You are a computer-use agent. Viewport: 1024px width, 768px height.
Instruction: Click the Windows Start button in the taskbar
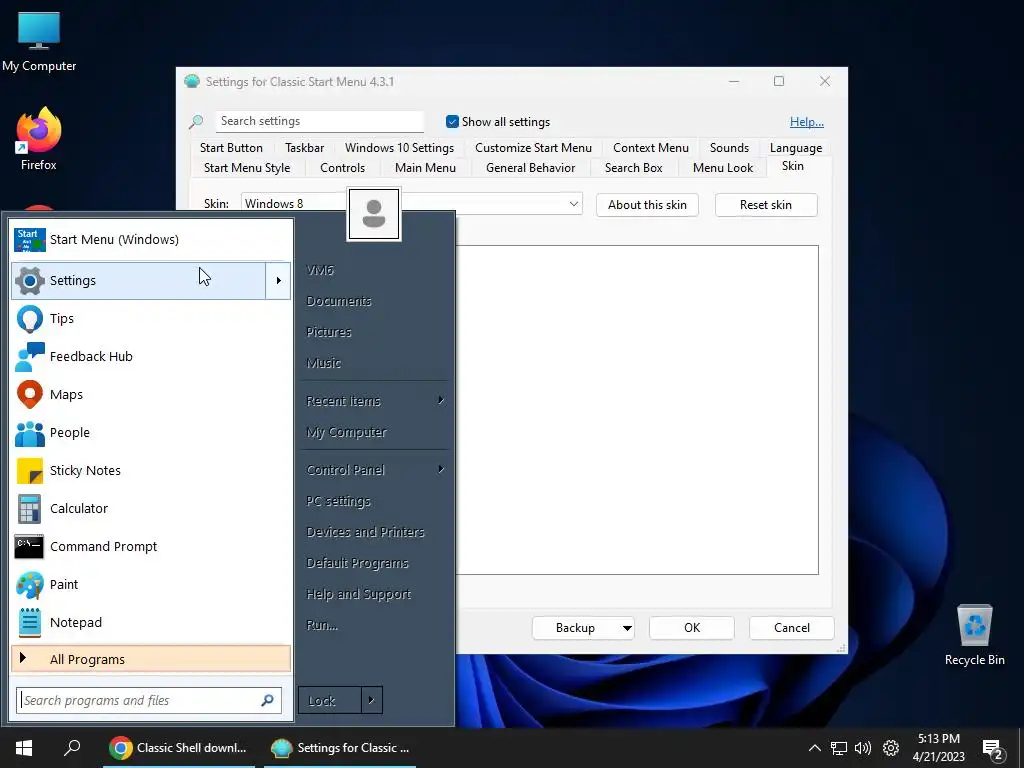[24, 748]
